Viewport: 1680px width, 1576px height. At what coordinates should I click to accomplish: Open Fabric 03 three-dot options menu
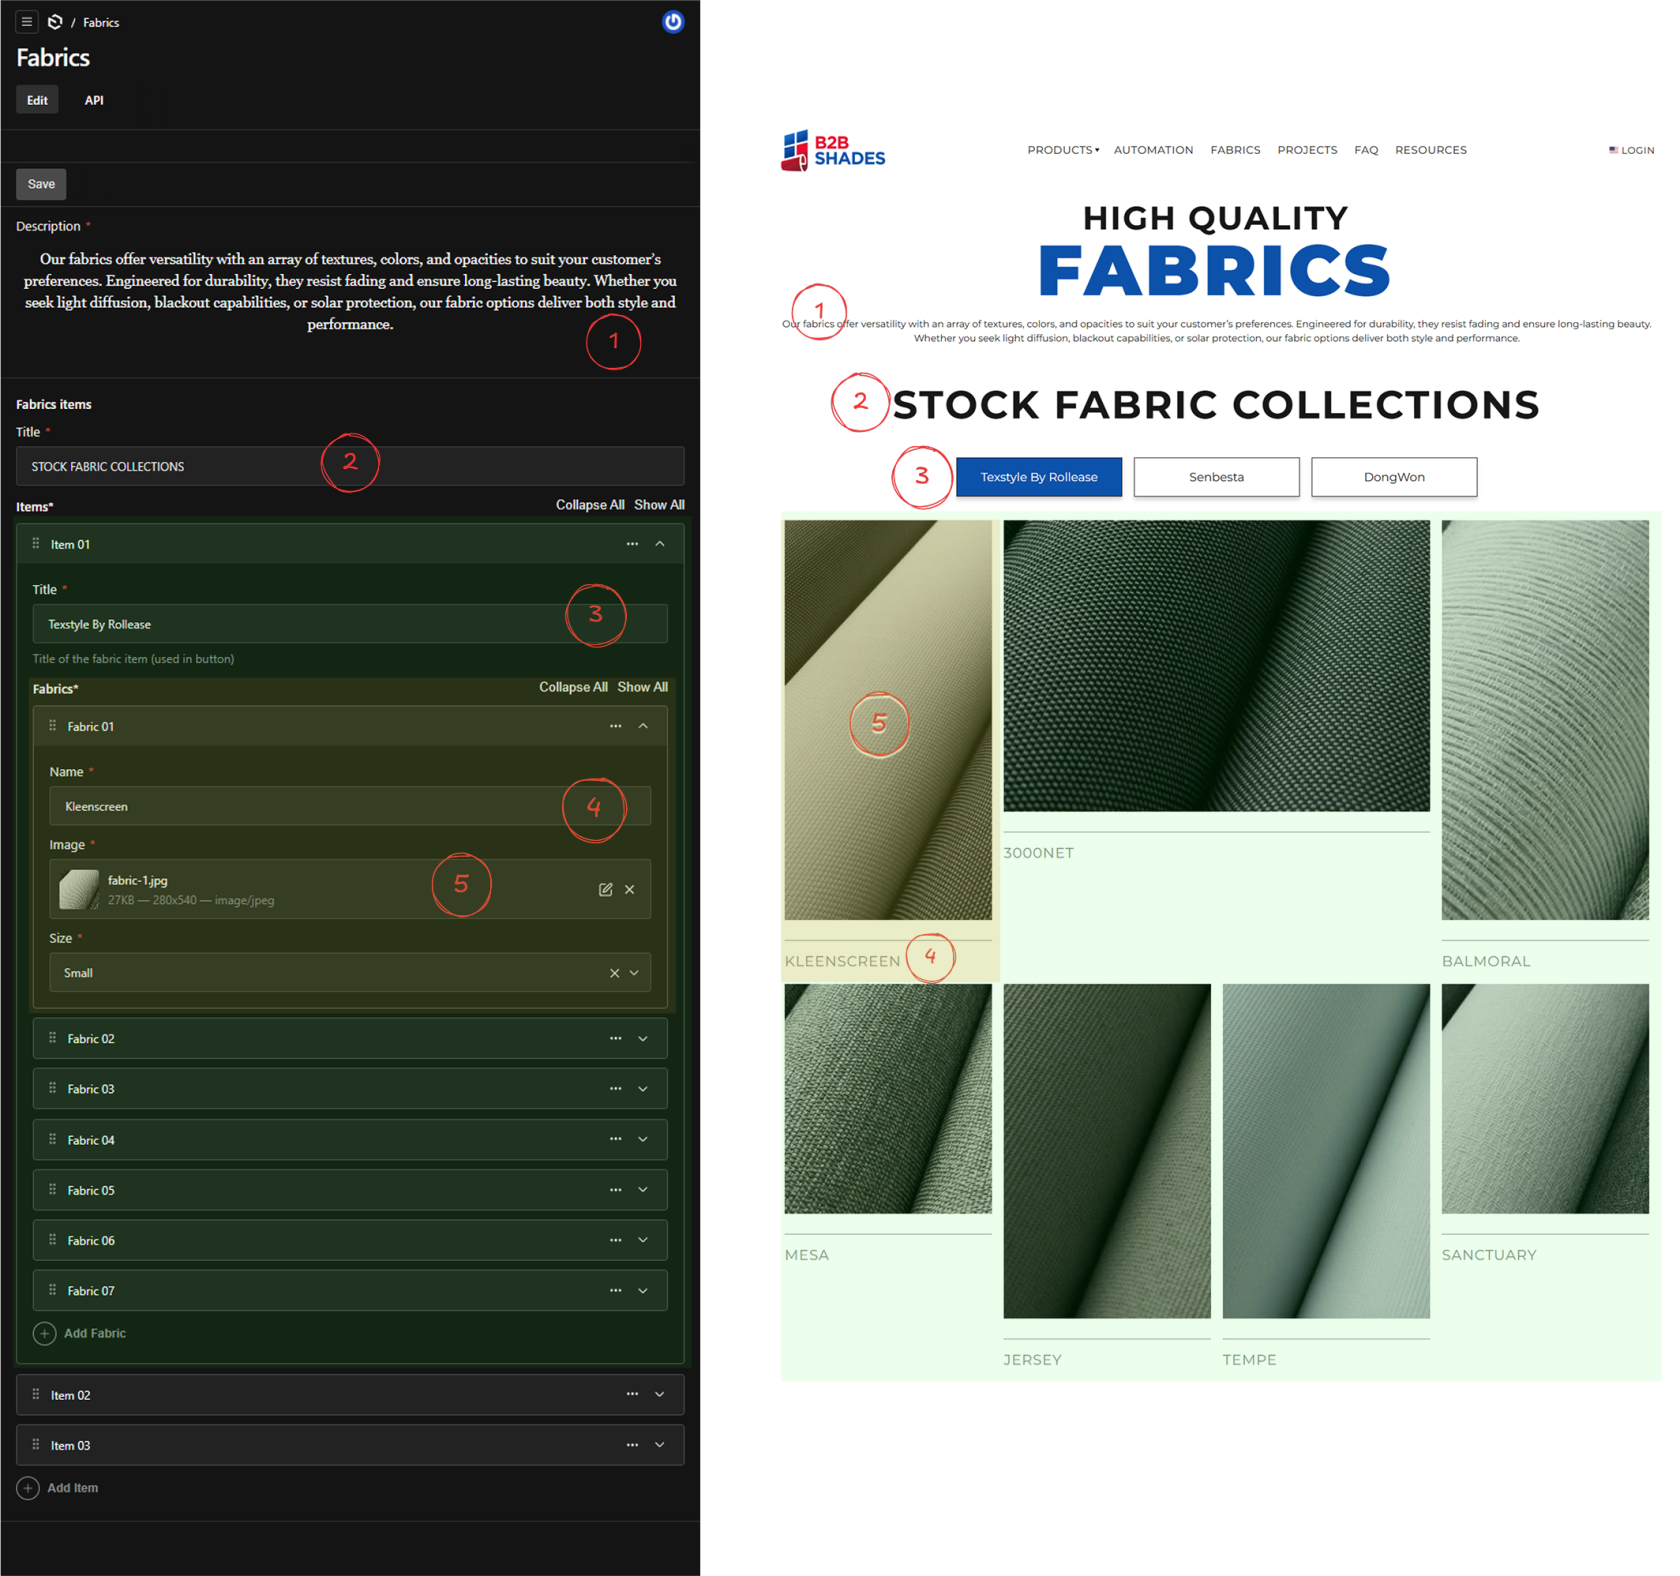pyautogui.click(x=615, y=1088)
